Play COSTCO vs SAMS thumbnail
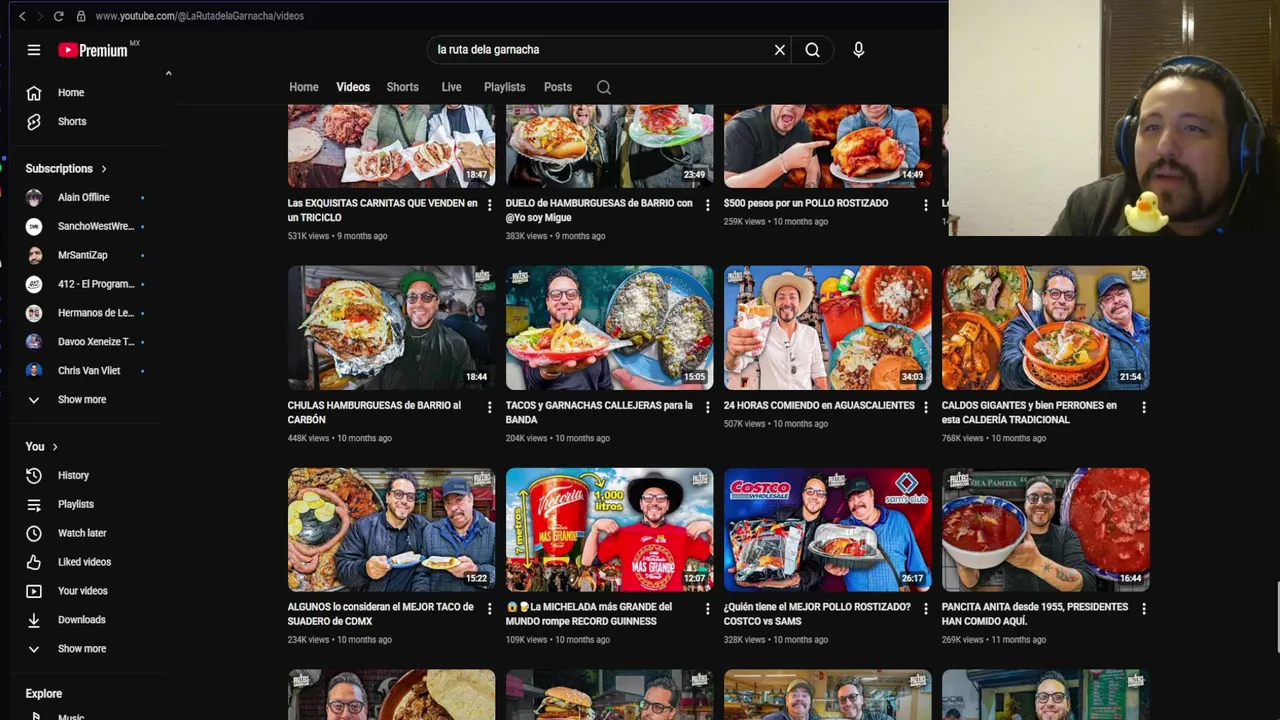This screenshot has height=720, width=1280. point(827,530)
